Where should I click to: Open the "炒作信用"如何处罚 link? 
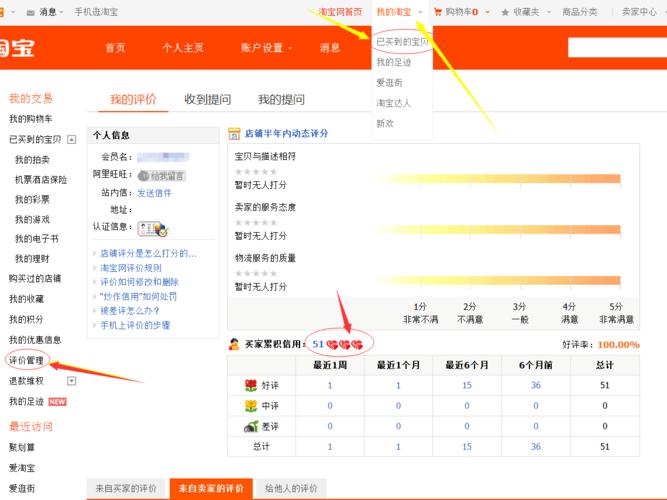click(x=138, y=297)
